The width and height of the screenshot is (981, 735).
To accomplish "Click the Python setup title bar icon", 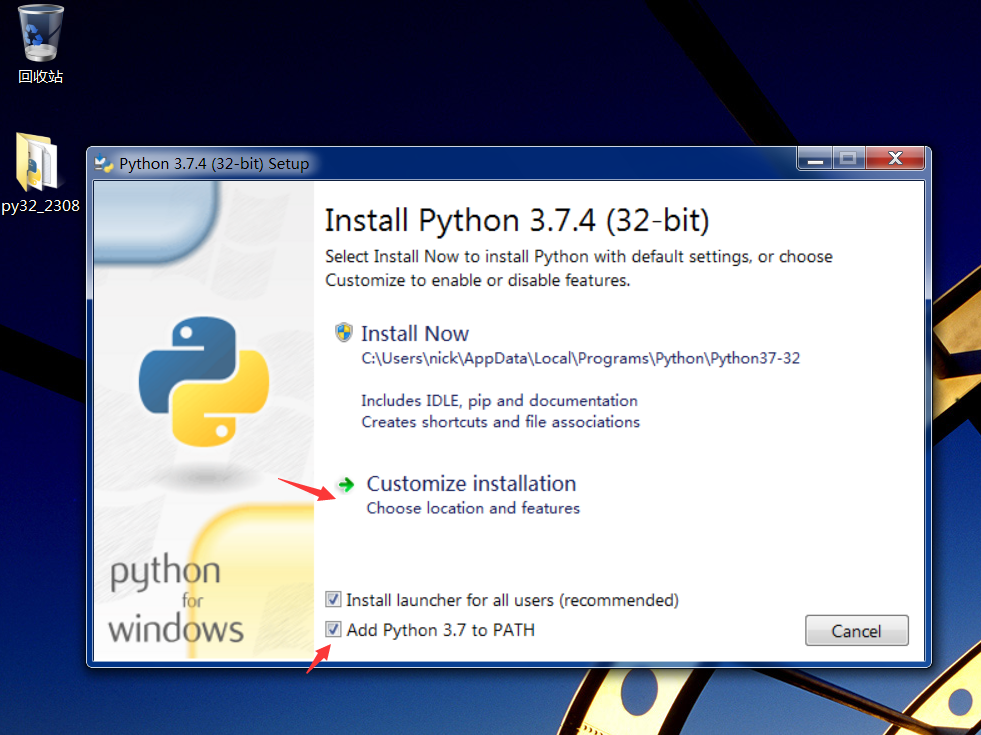I will tap(104, 164).
